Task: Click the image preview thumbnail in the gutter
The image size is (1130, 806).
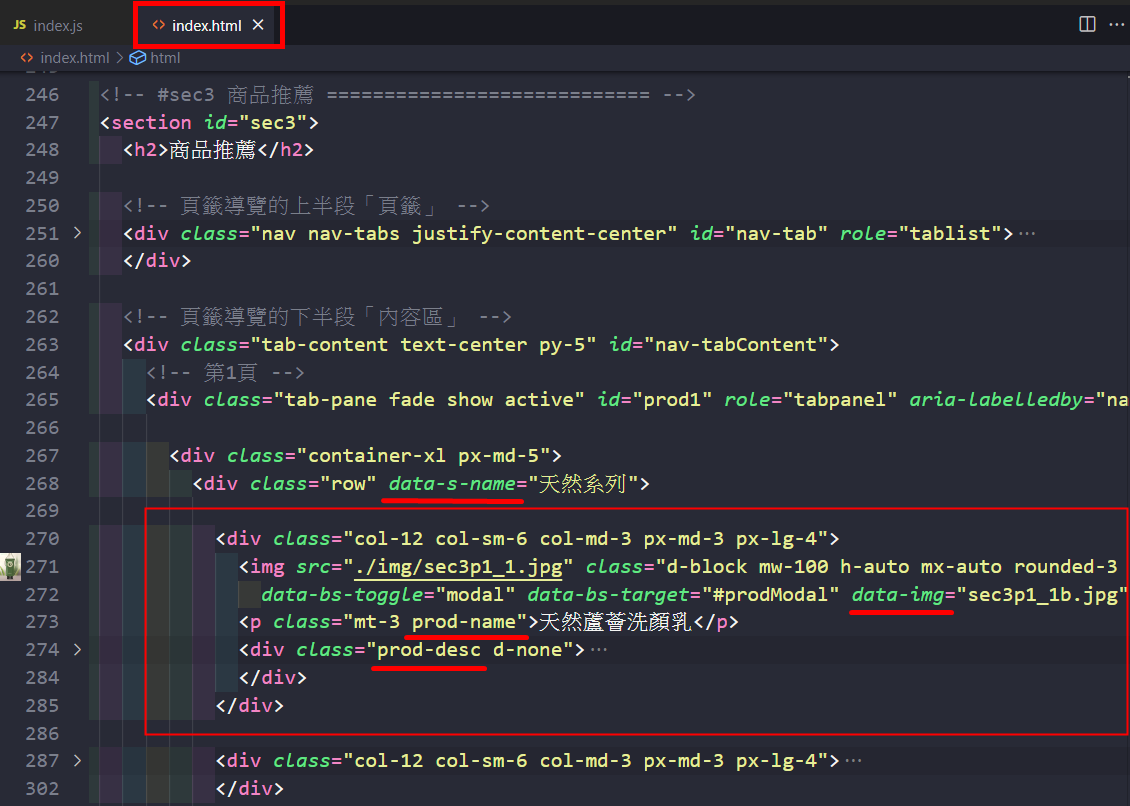Action: [10, 566]
